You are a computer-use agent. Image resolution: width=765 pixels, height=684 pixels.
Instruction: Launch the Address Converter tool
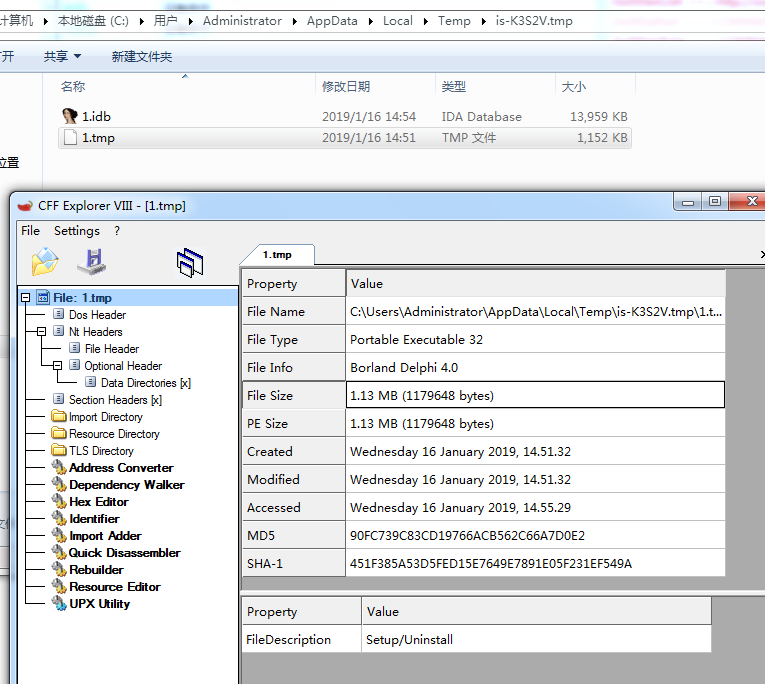coord(121,468)
